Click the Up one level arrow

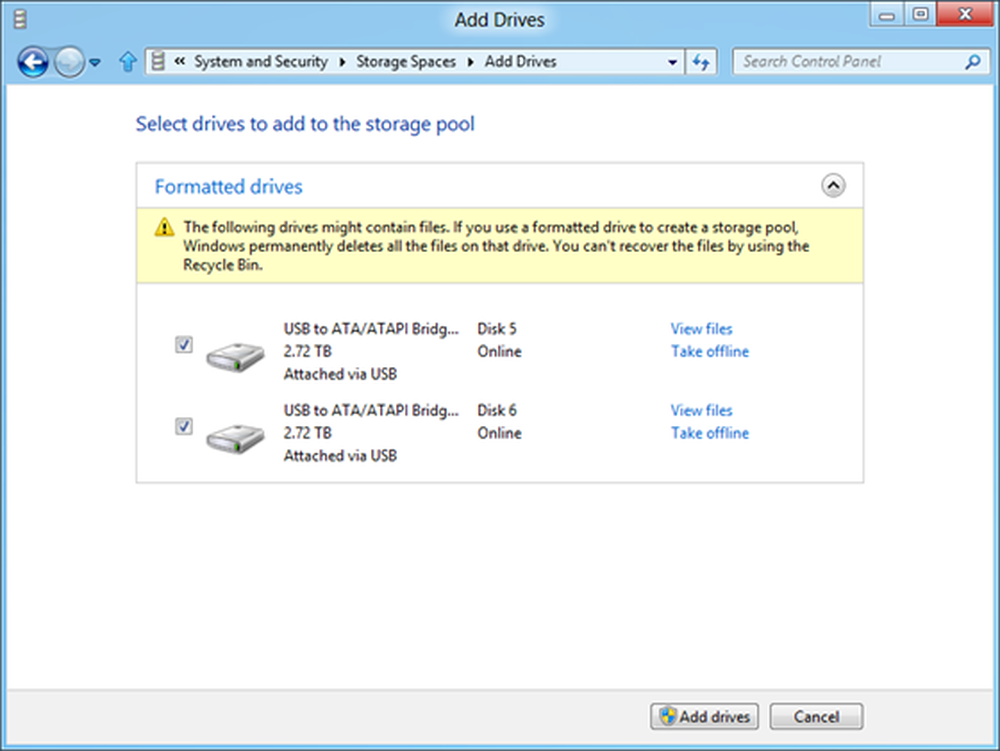(x=127, y=62)
